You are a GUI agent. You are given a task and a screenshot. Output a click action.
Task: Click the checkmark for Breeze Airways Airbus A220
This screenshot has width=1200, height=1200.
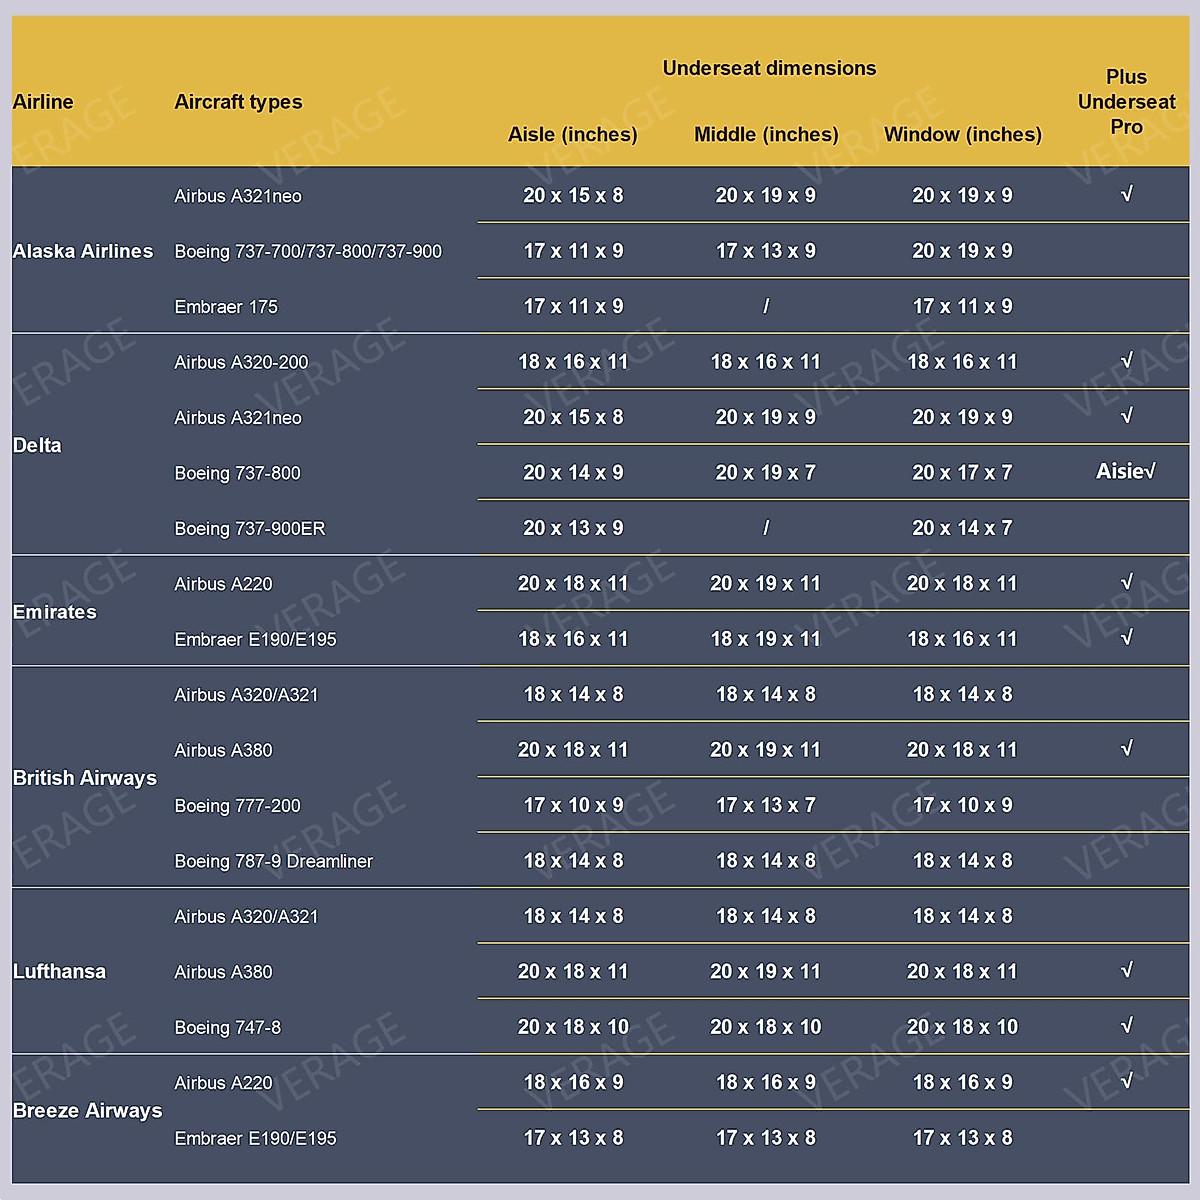[x=1127, y=1081]
